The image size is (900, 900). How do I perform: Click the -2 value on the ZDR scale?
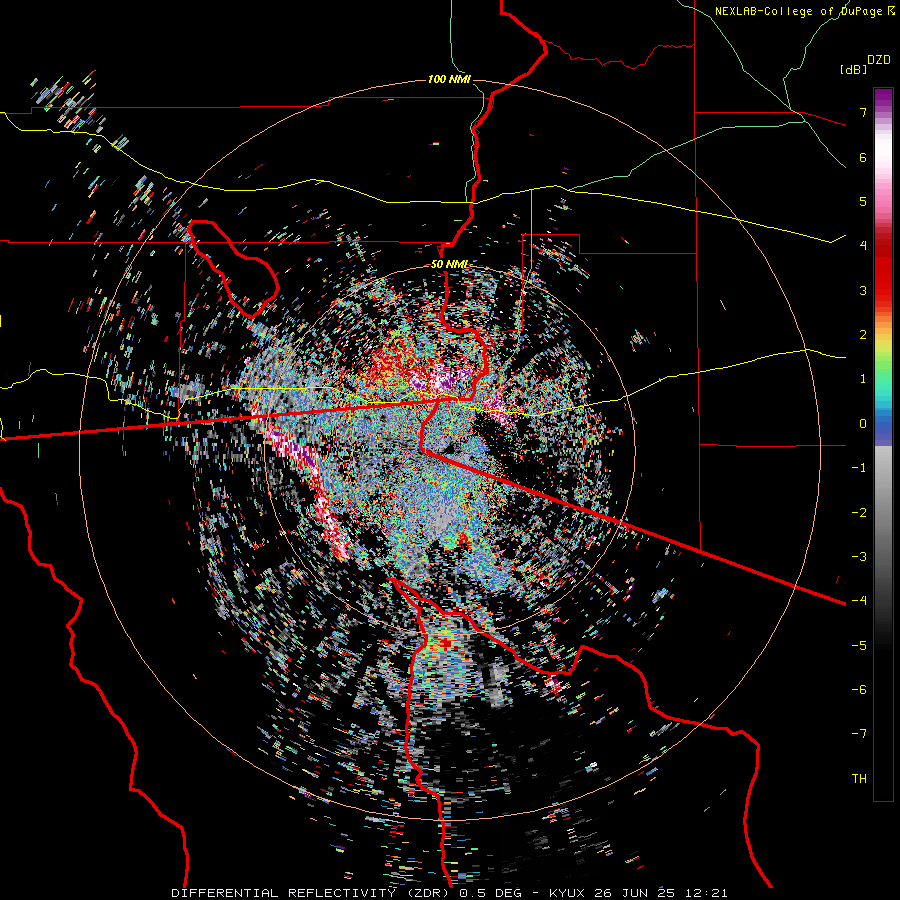pos(859,512)
